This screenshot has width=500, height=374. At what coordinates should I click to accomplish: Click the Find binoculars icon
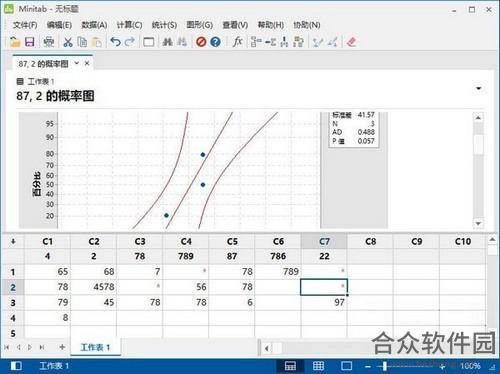tap(168, 42)
